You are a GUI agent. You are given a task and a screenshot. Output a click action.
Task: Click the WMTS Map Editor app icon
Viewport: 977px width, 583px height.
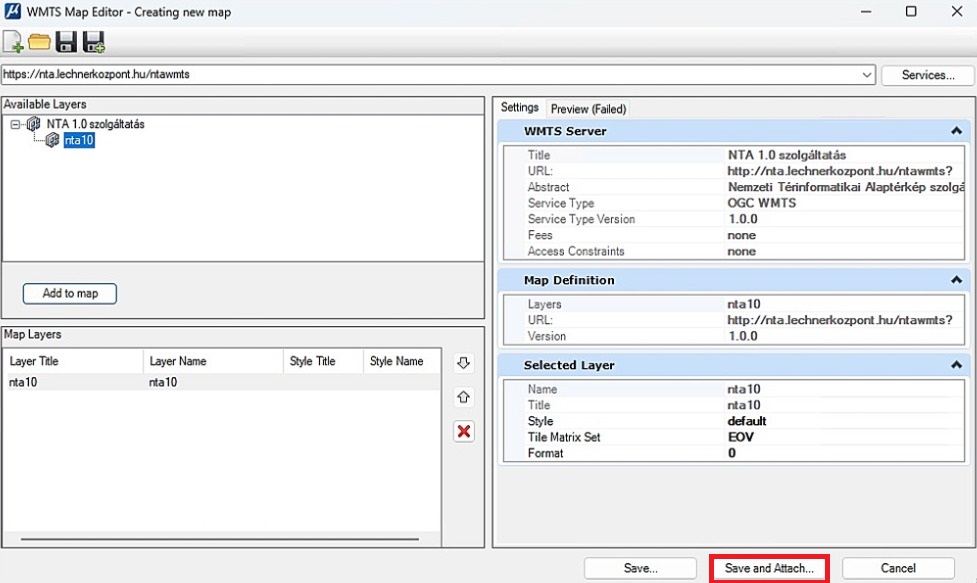point(12,11)
